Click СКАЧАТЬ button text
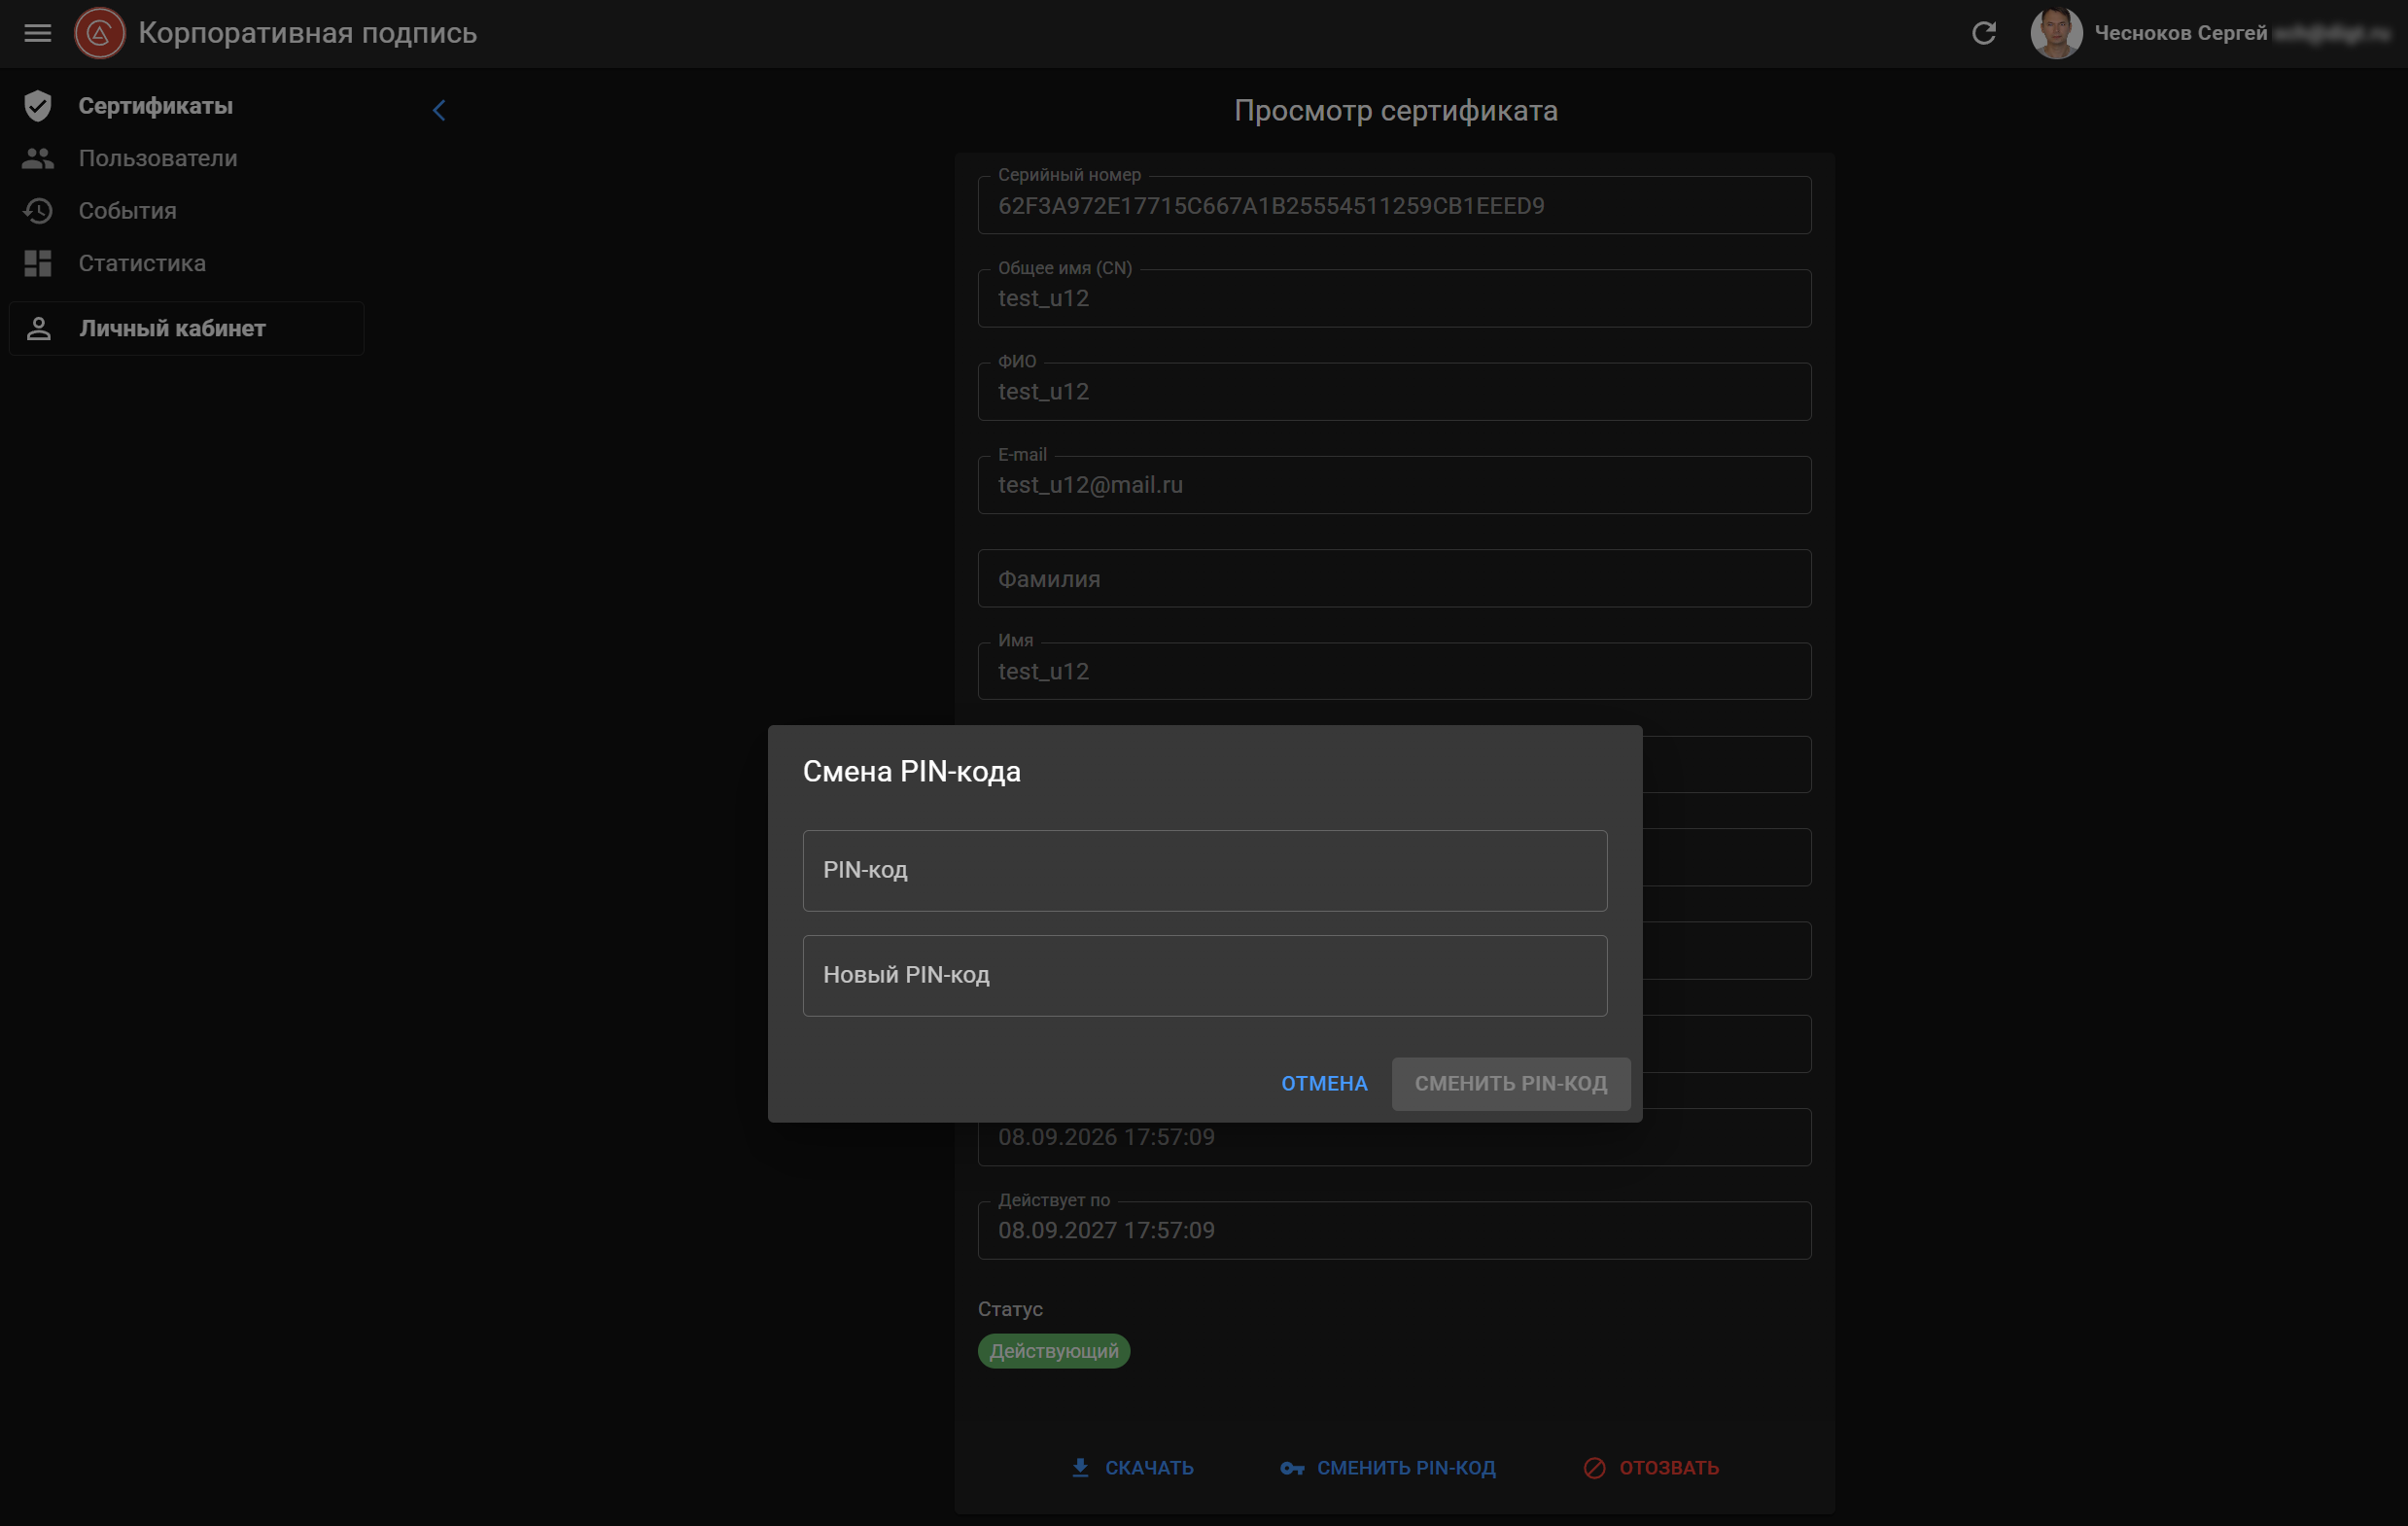The image size is (2408, 1526). pos(1149,1467)
